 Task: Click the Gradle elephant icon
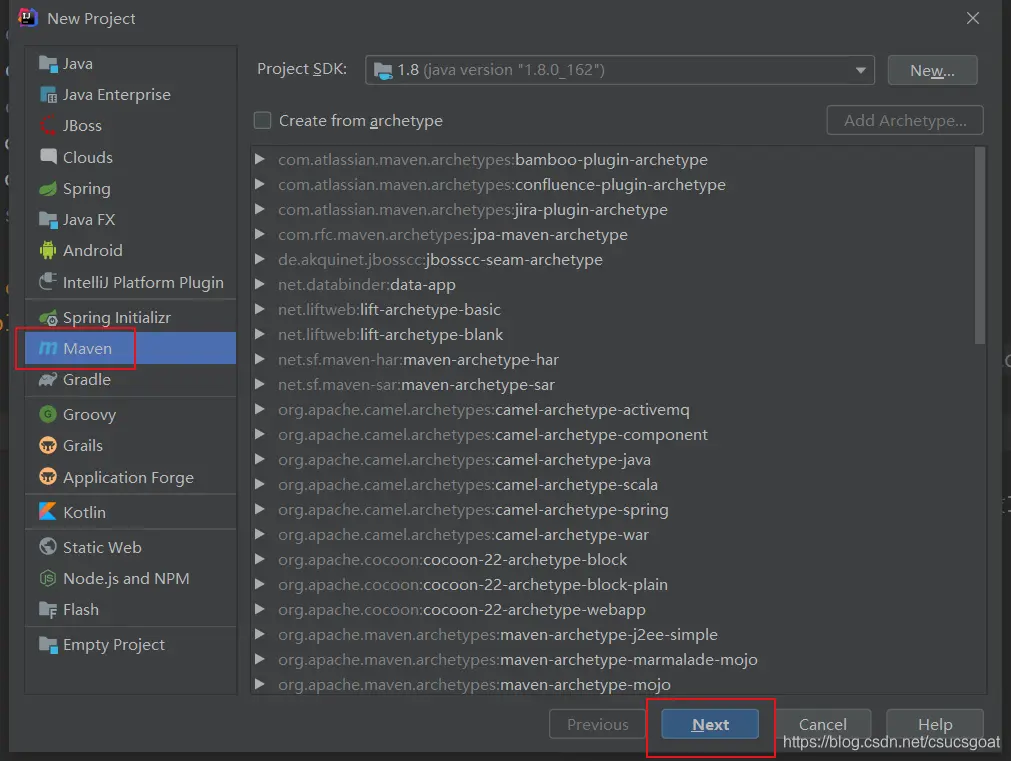[x=47, y=380]
